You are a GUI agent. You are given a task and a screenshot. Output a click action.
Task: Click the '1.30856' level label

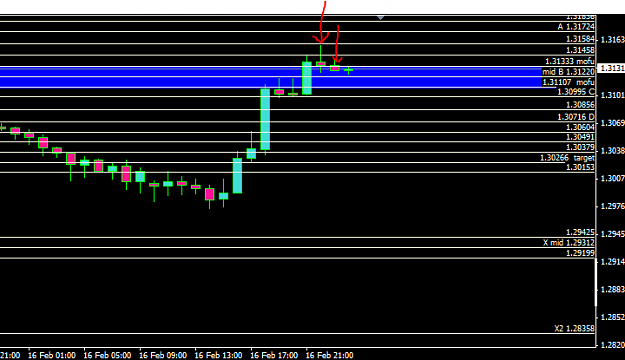(x=580, y=105)
